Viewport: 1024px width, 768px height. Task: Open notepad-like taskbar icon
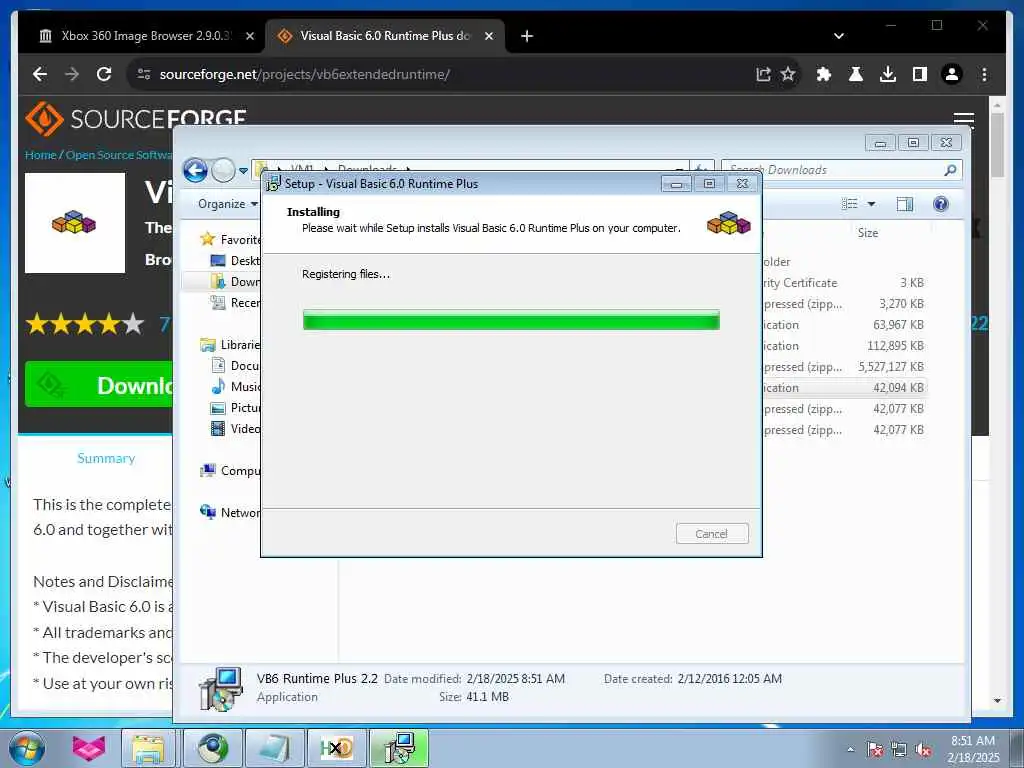[274, 748]
